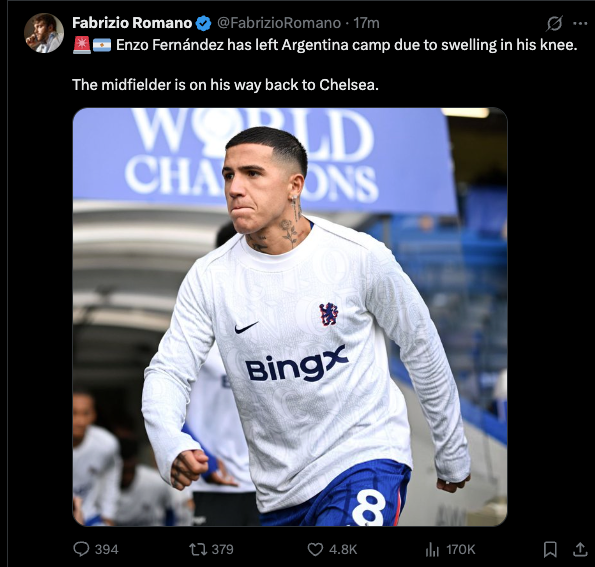Click the 394 replies count
This screenshot has width=595, height=567.
(x=107, y=550)
